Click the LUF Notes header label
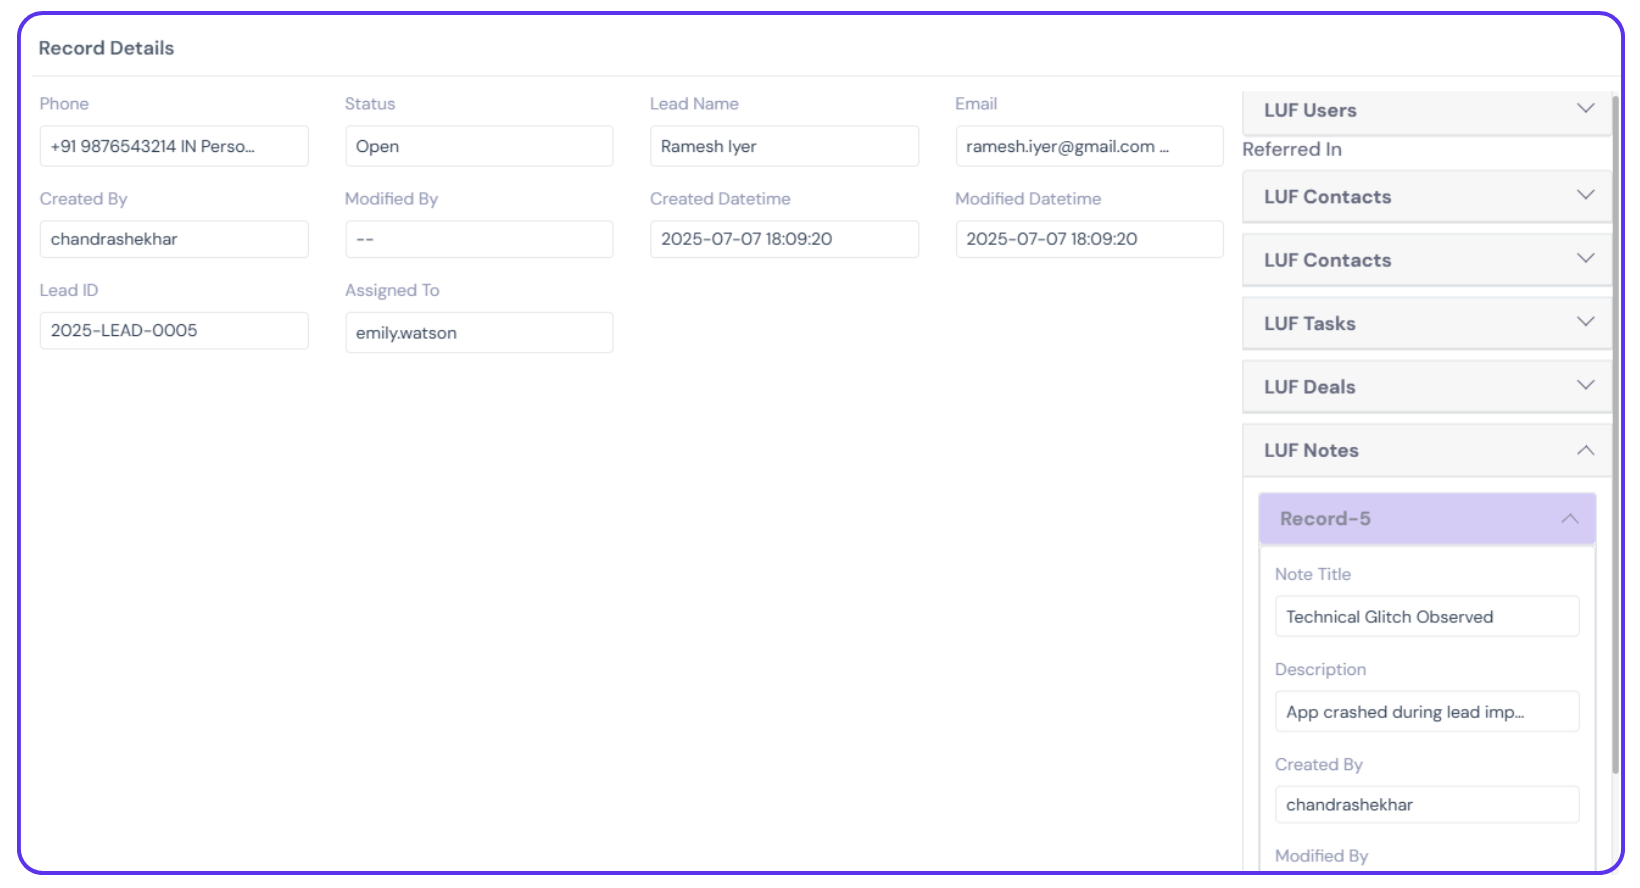Viewport: 1640px width, 888px height. (1311, 451)
